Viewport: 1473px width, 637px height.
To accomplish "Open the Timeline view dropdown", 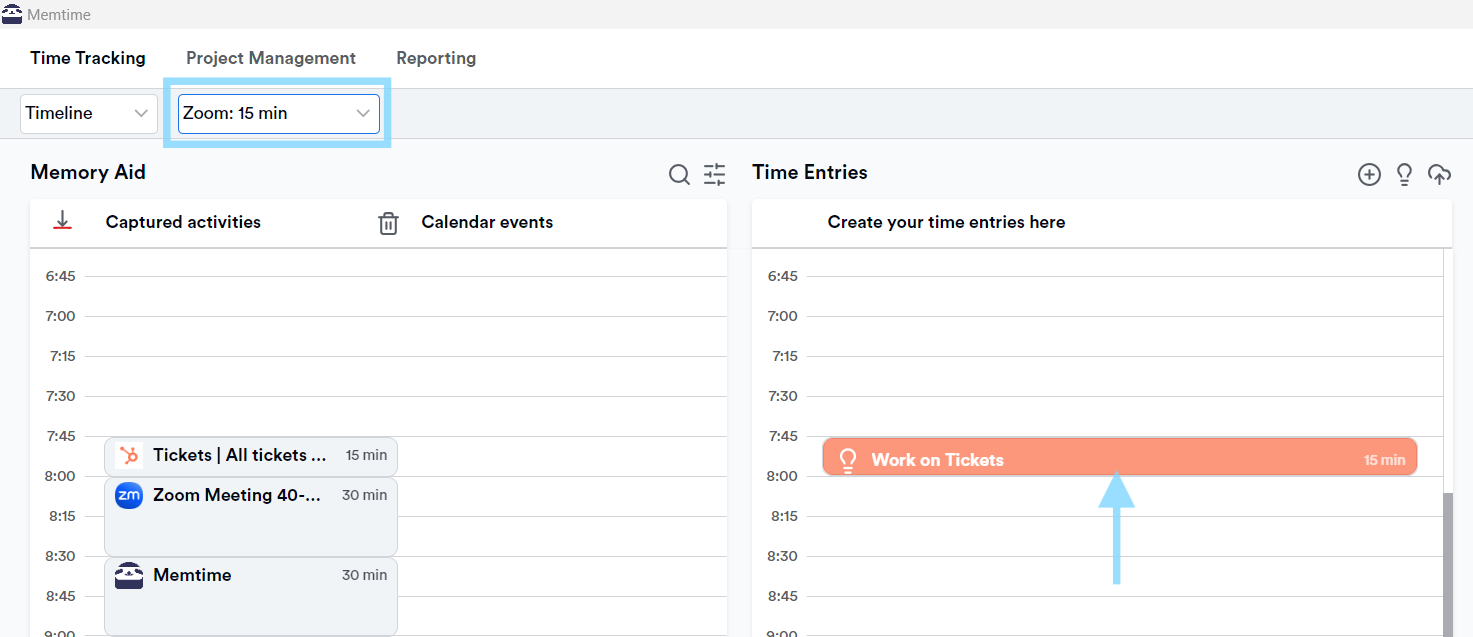I will 88,113.
